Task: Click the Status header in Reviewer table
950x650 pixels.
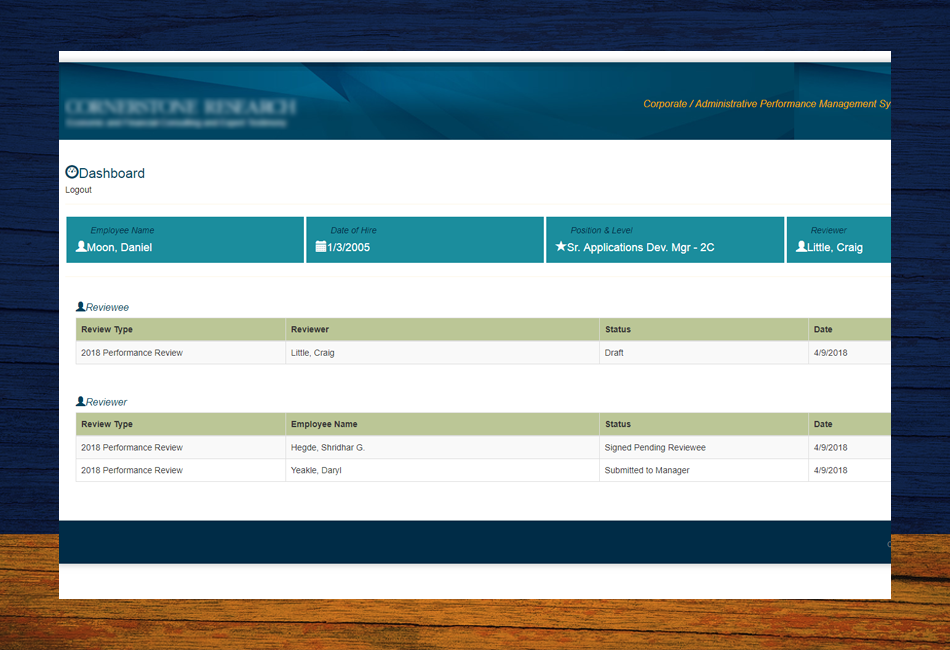Action: tap(617, 424)
